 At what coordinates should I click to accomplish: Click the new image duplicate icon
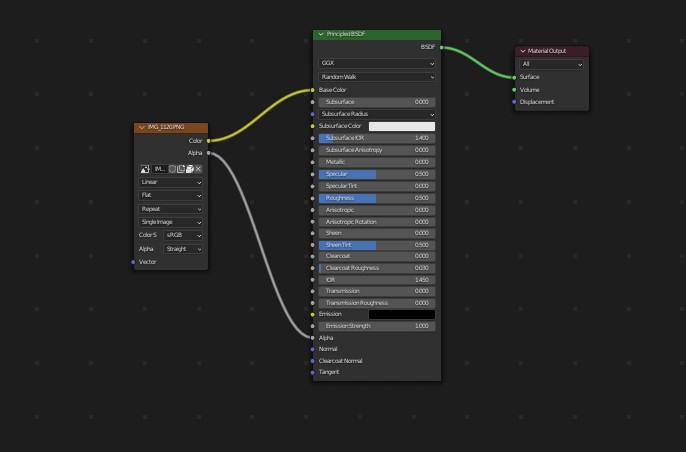pyautogui.click(x=181, y=169)
